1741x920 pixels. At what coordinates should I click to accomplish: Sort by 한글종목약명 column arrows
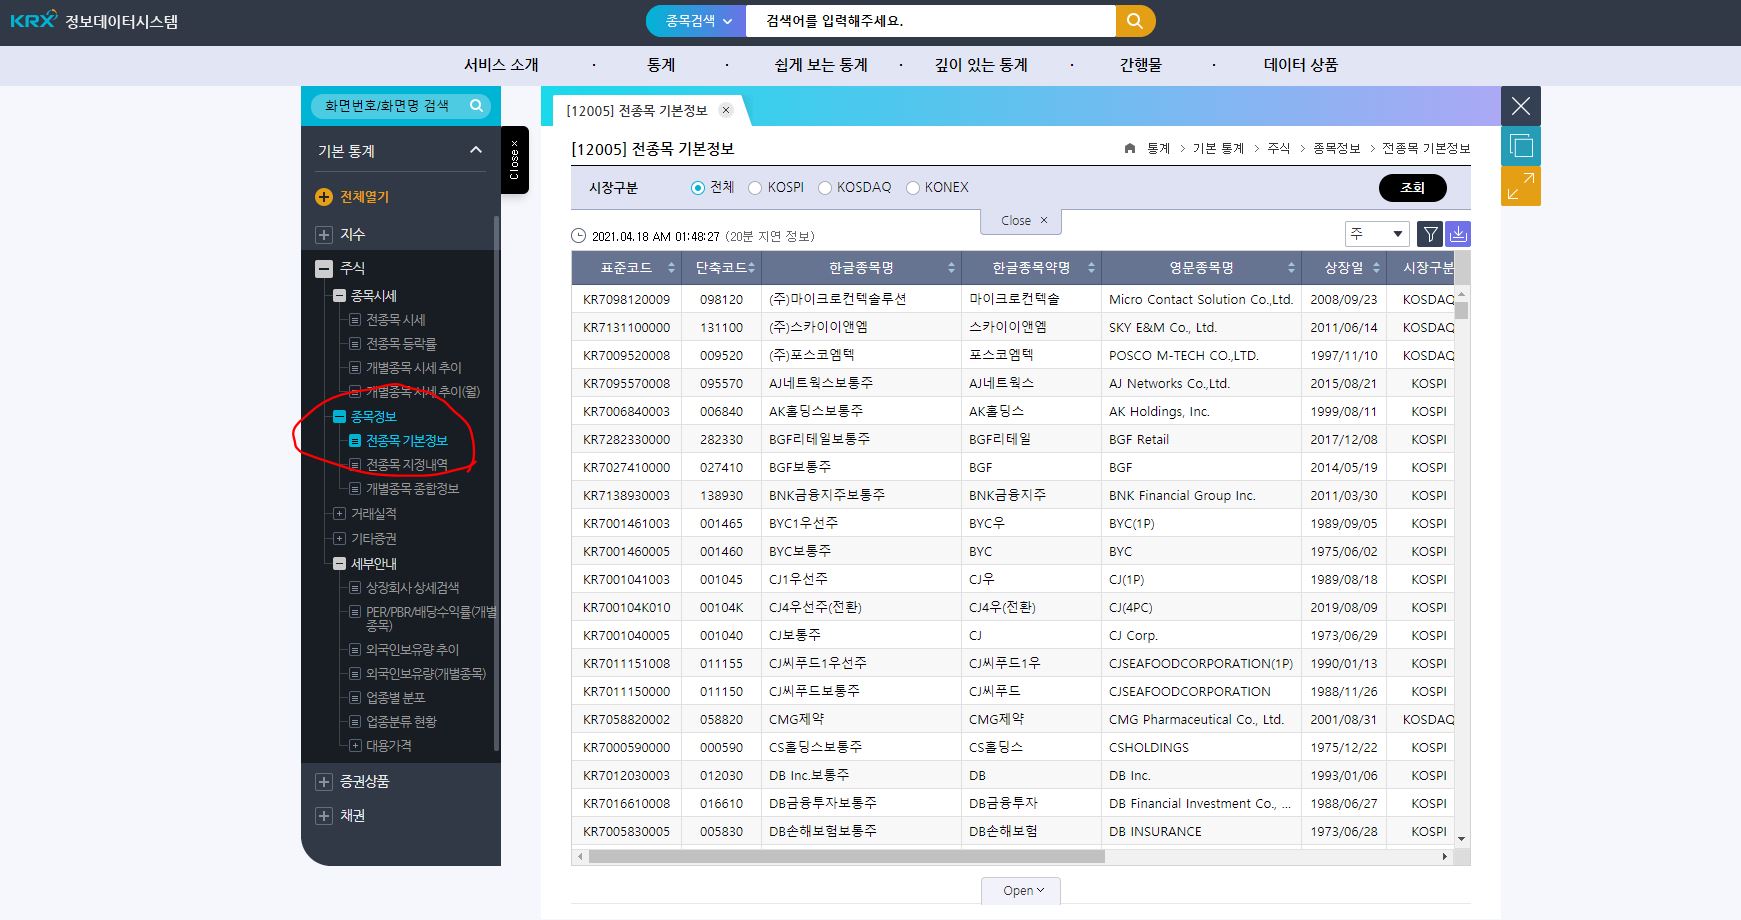click(x=1091, y=268)
